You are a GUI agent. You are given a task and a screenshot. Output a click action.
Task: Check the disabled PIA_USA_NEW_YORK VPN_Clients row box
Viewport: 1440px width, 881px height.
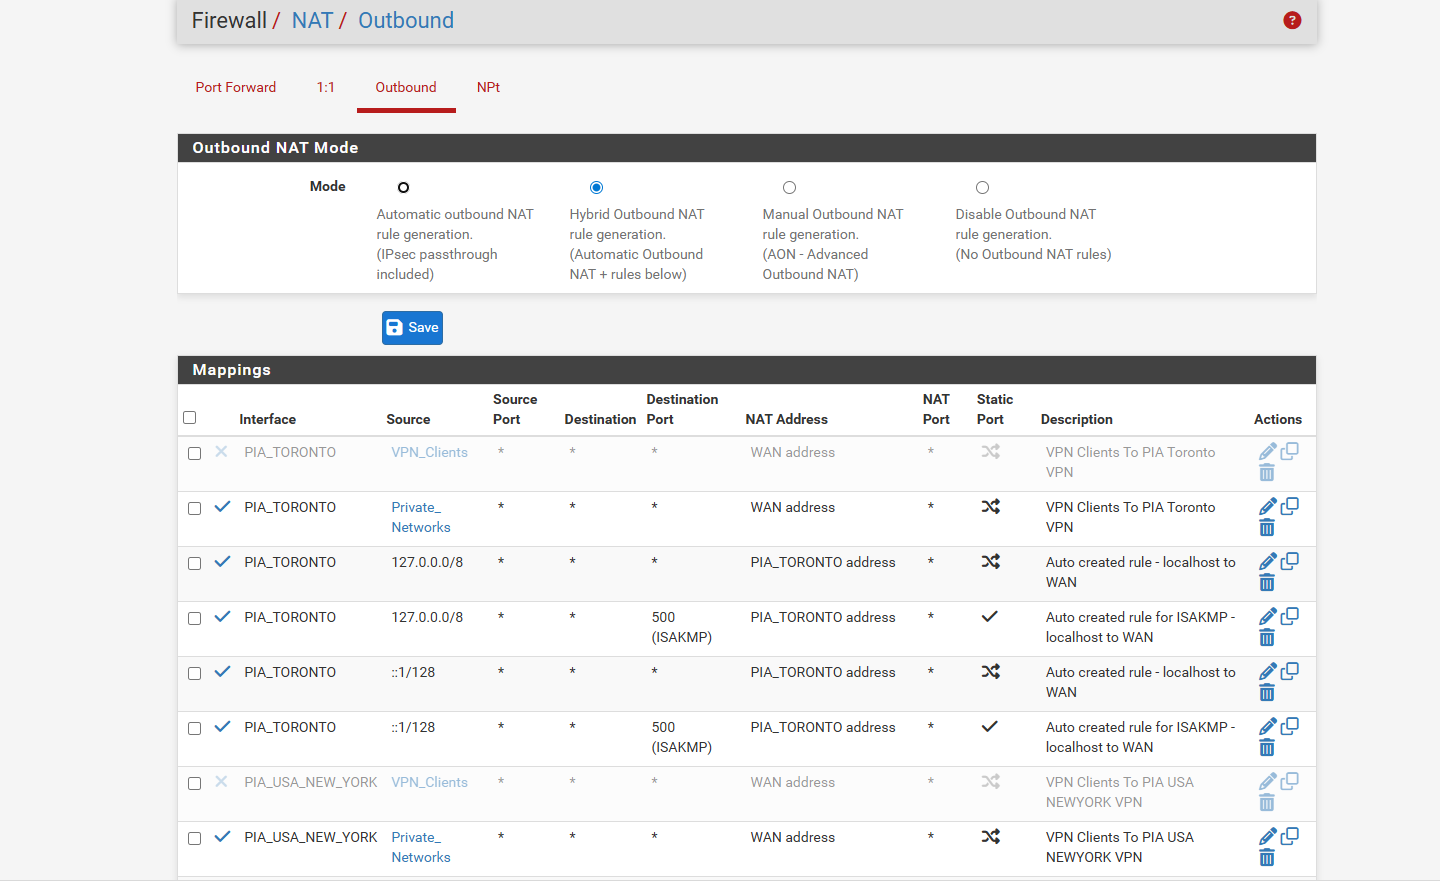pyautogui.click(x=195, y=784)
